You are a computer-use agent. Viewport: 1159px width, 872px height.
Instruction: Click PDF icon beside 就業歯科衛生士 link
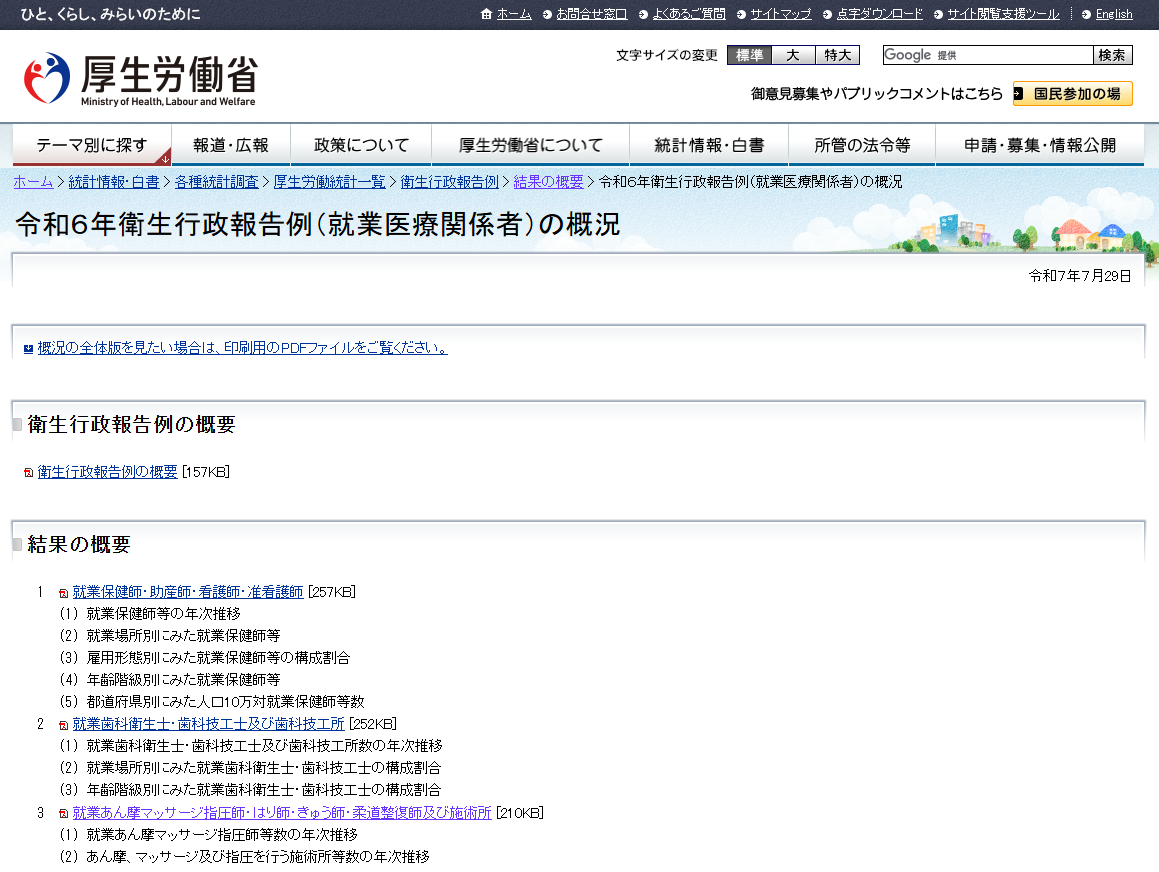coord(64,725)
